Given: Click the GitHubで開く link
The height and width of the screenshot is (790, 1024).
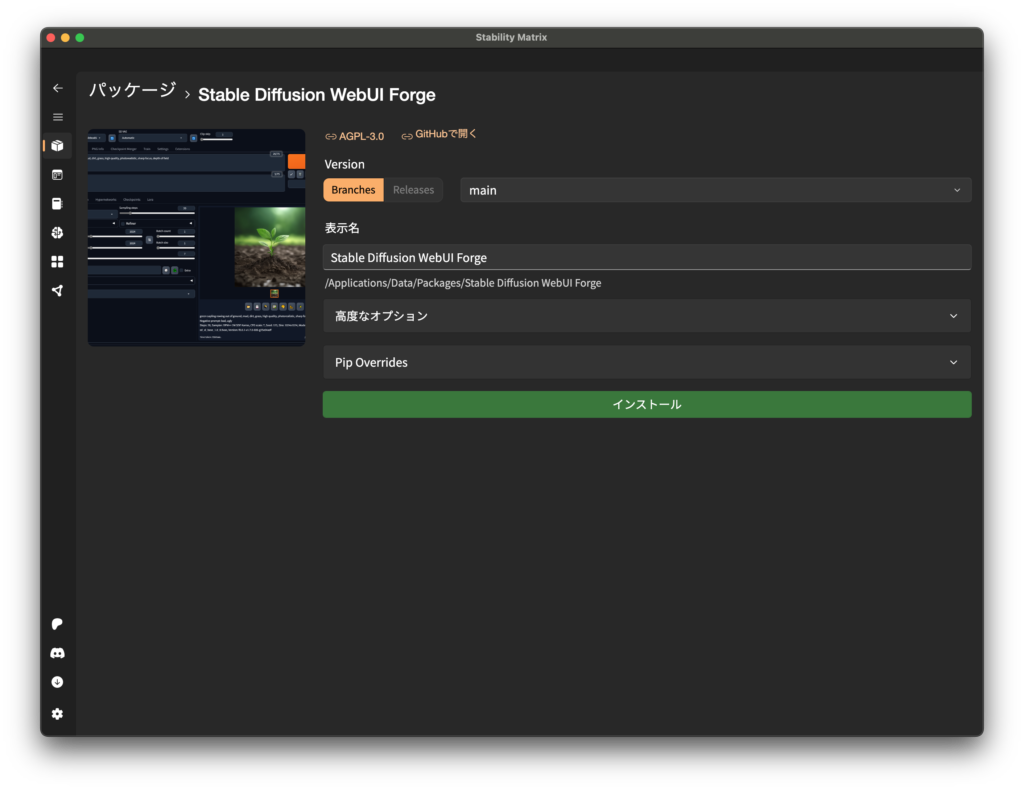Looking at the screenshot, I should pos(440,135).
